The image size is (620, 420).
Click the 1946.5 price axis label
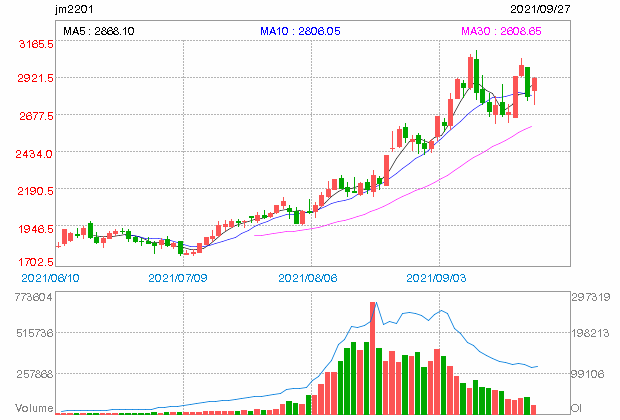tap(36, 229)
